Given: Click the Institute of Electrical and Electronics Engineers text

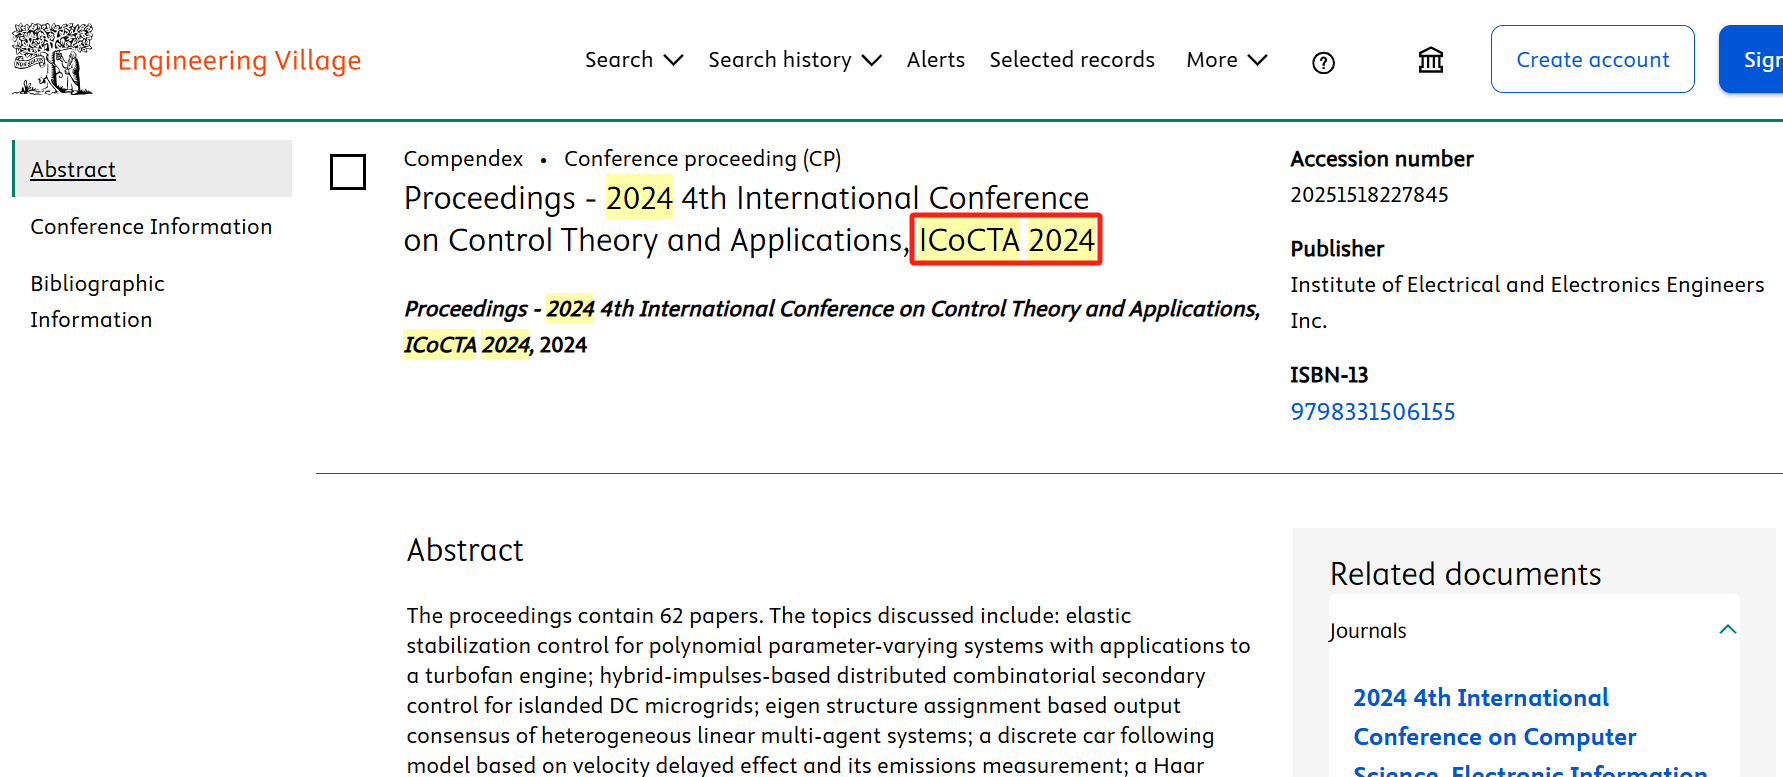Looking at the screenshot, I should 1527,303.
